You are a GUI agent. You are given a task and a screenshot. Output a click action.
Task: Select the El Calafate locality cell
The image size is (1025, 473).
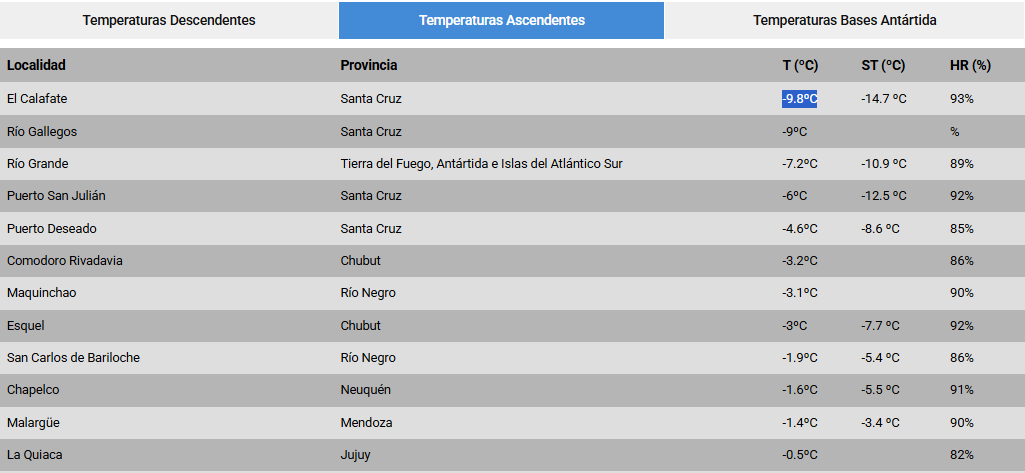click(37, 99)
